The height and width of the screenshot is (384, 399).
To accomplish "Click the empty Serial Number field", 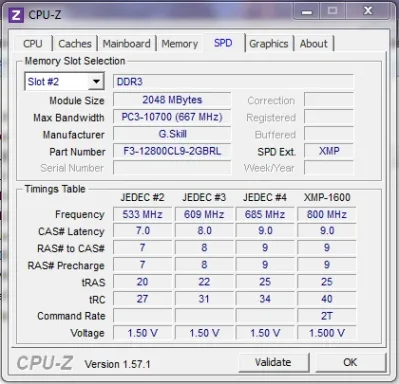I will point(172,168).
